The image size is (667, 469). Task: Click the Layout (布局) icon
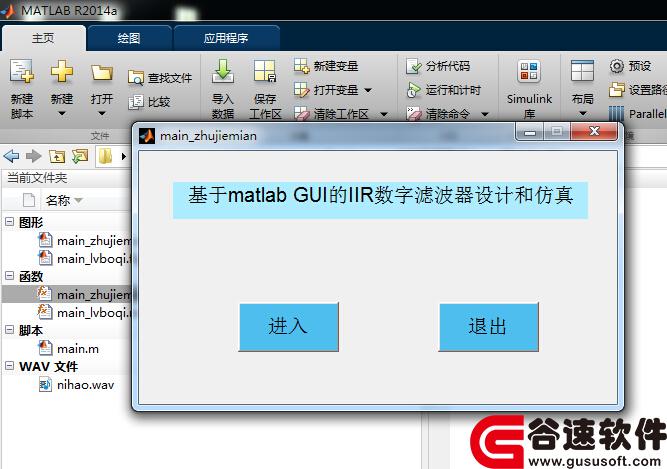pos(582,71)
